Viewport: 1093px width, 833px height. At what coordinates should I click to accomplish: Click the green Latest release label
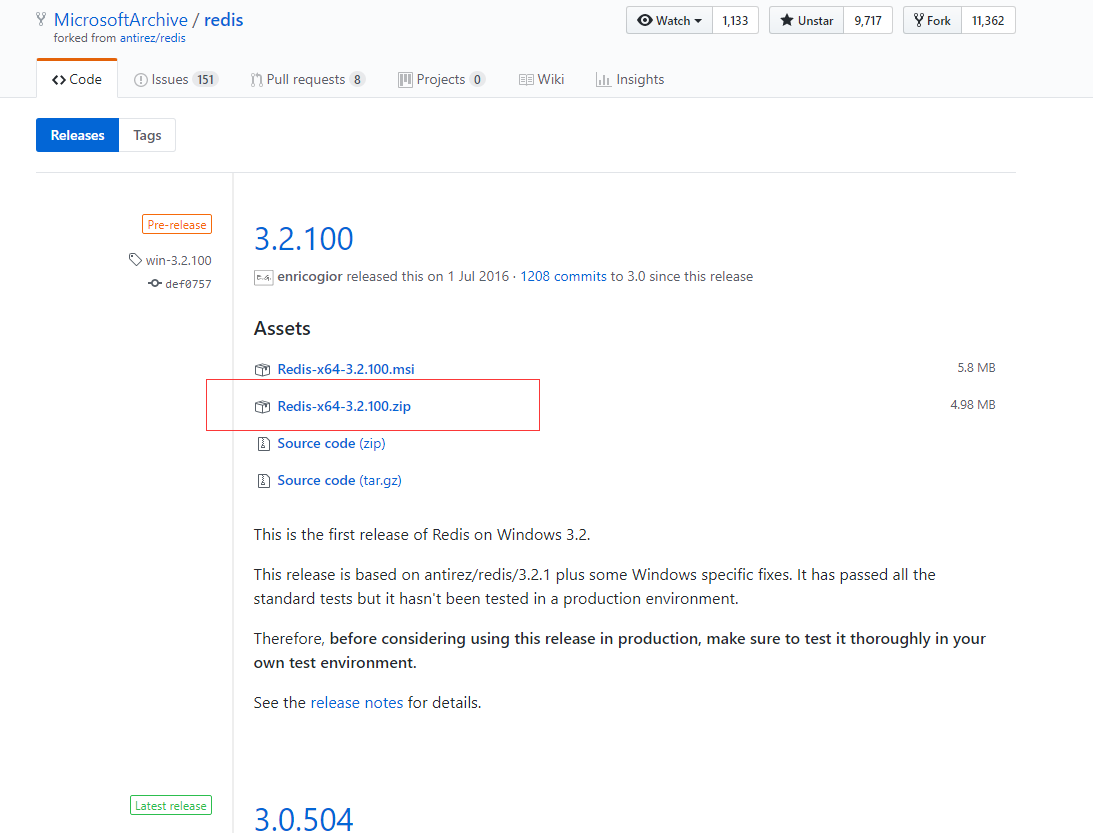[x=171, y=805]
